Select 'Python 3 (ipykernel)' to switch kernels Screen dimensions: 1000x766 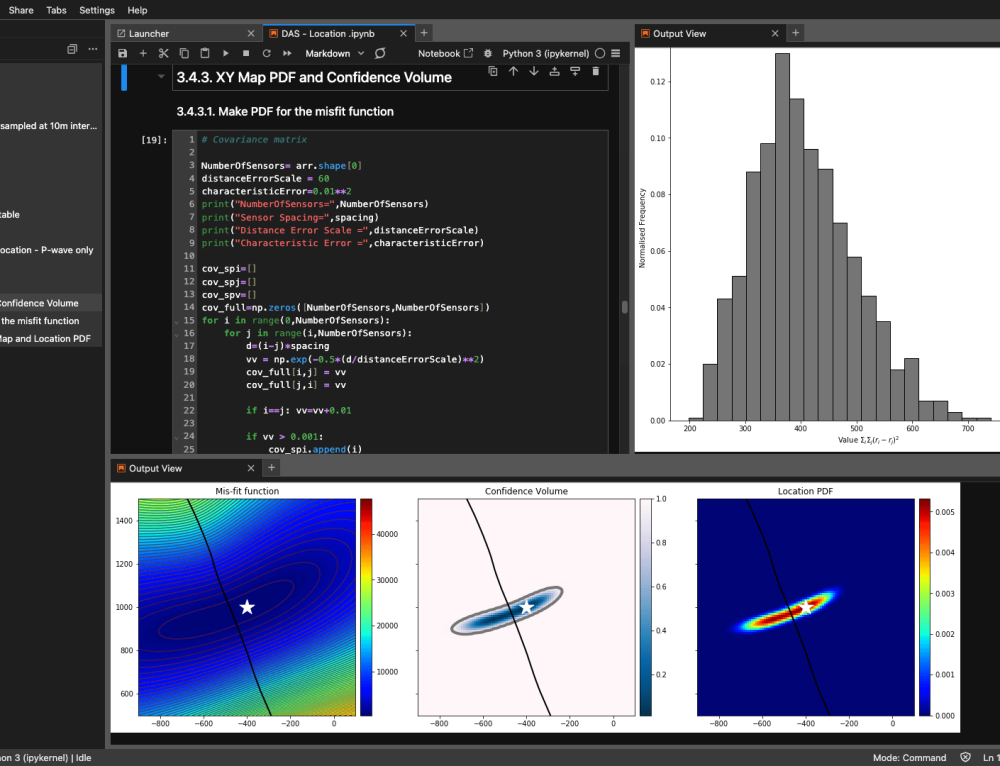click(546, 53)
